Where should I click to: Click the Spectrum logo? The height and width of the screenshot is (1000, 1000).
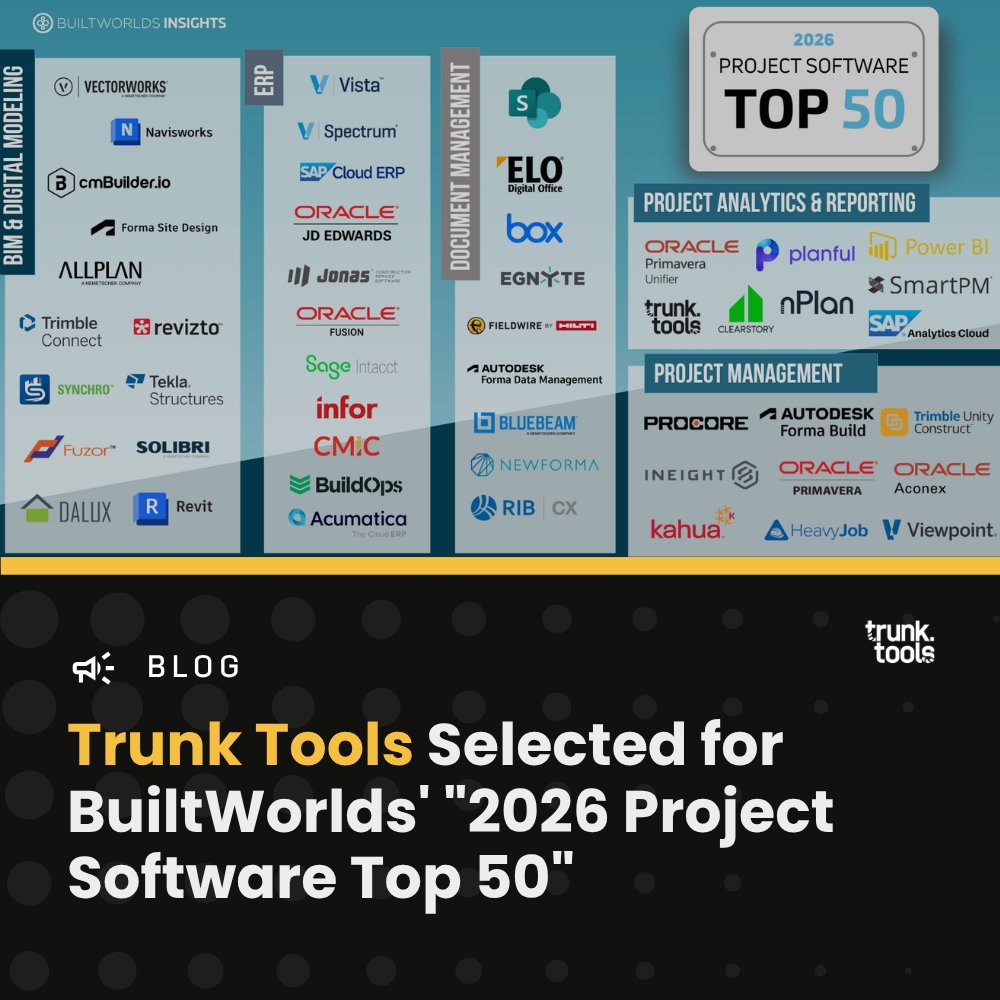[x=348, y=131]
